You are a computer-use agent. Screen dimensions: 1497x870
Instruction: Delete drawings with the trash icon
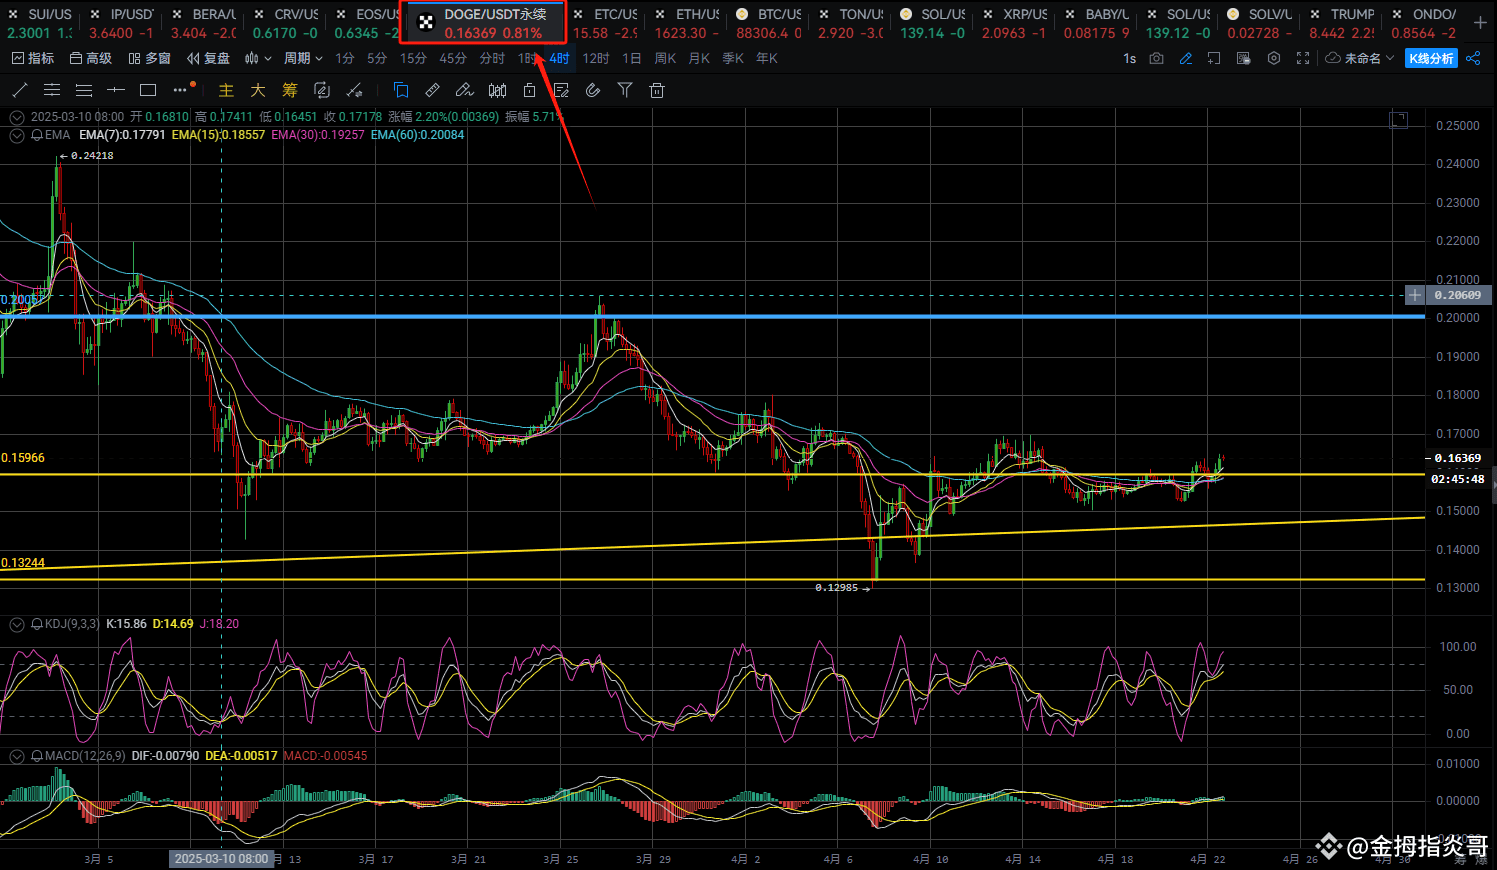point(657,90)
